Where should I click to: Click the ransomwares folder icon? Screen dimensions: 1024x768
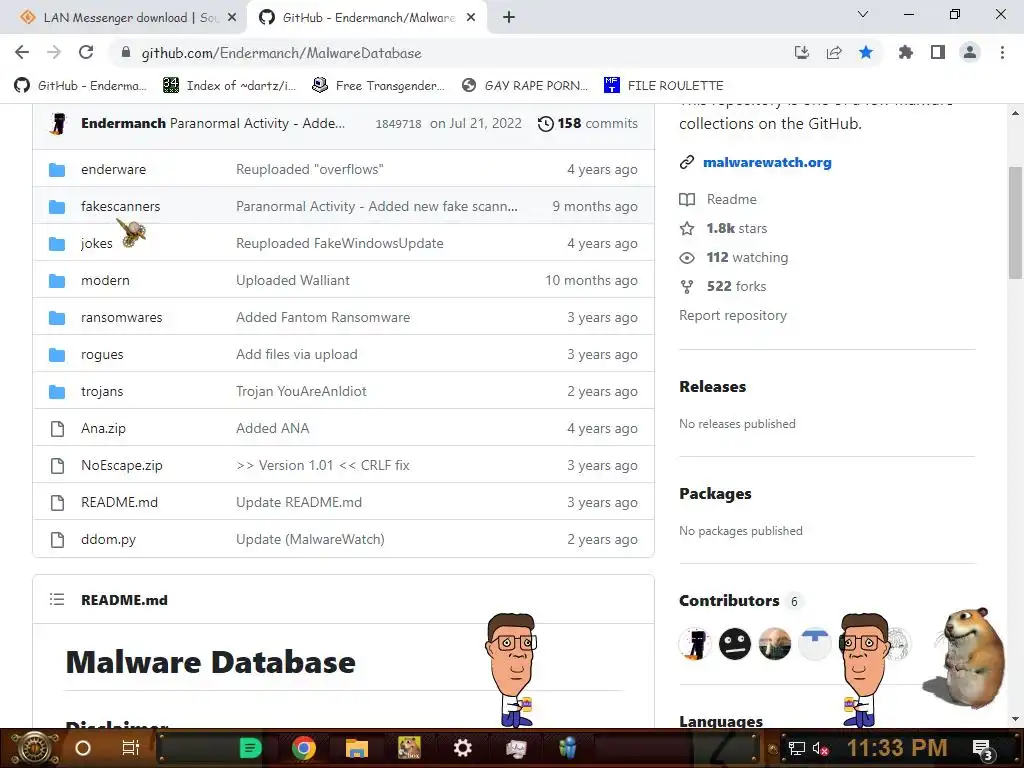point(57,318)
